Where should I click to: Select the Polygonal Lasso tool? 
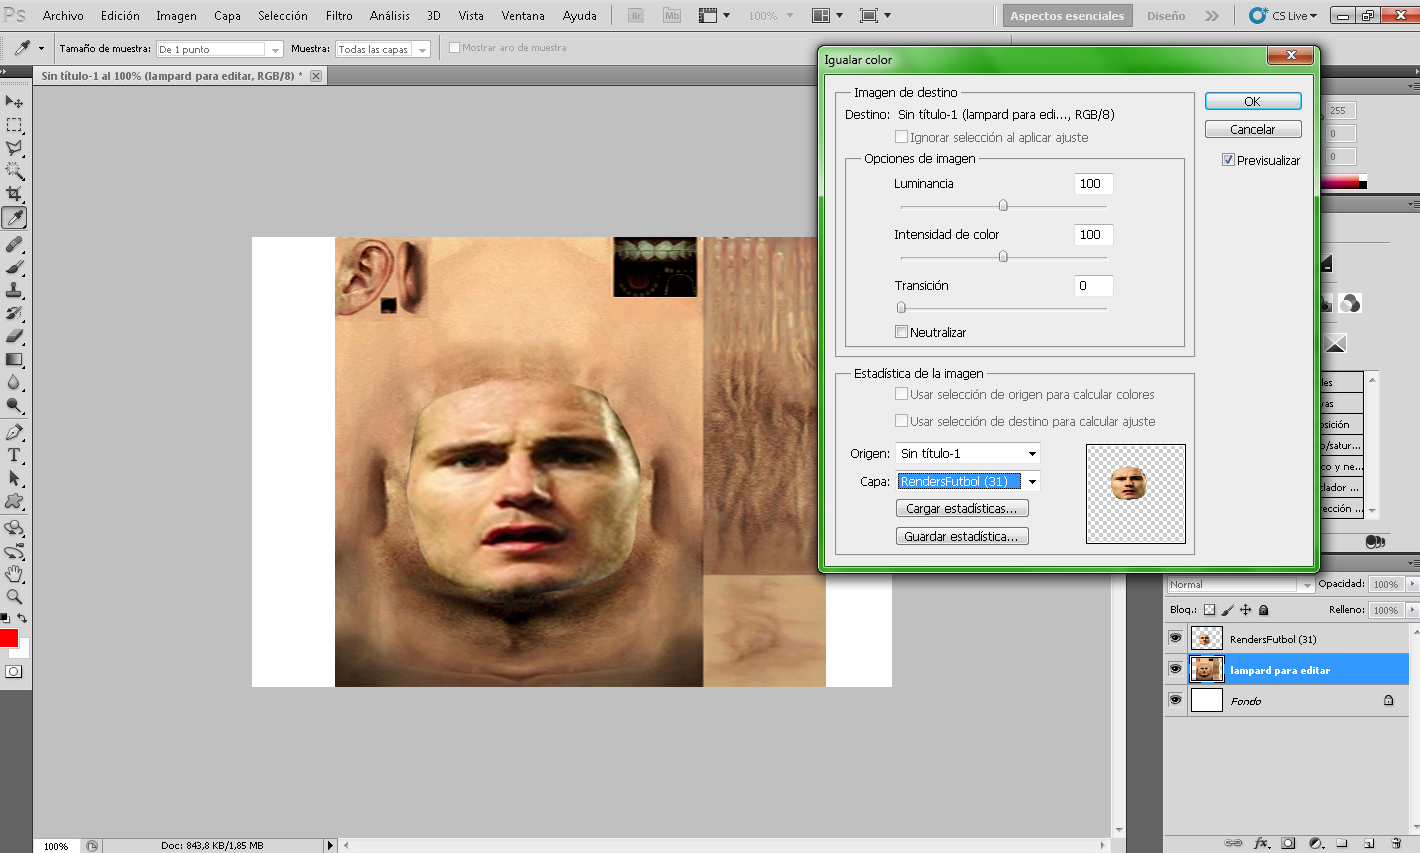point(14,148)
